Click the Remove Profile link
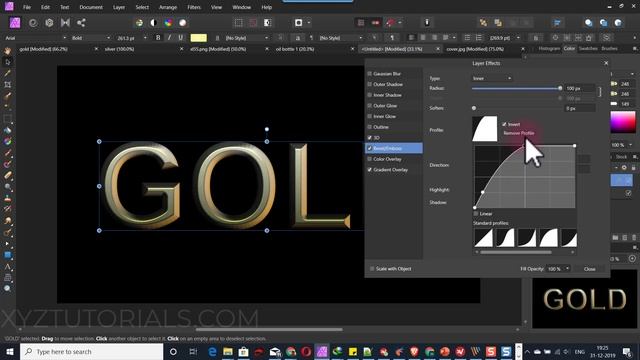640x360 pixels. [519, 133]
